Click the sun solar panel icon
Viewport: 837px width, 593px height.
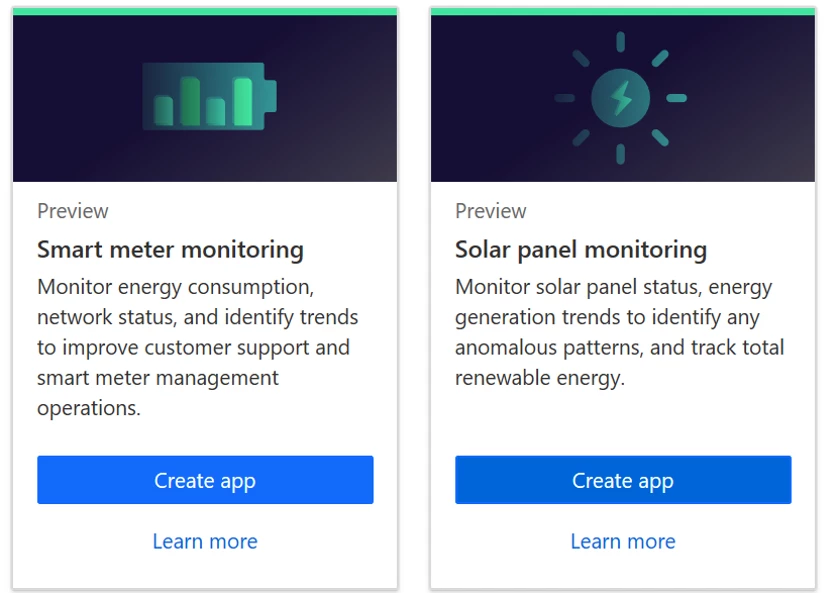point(620,98)
